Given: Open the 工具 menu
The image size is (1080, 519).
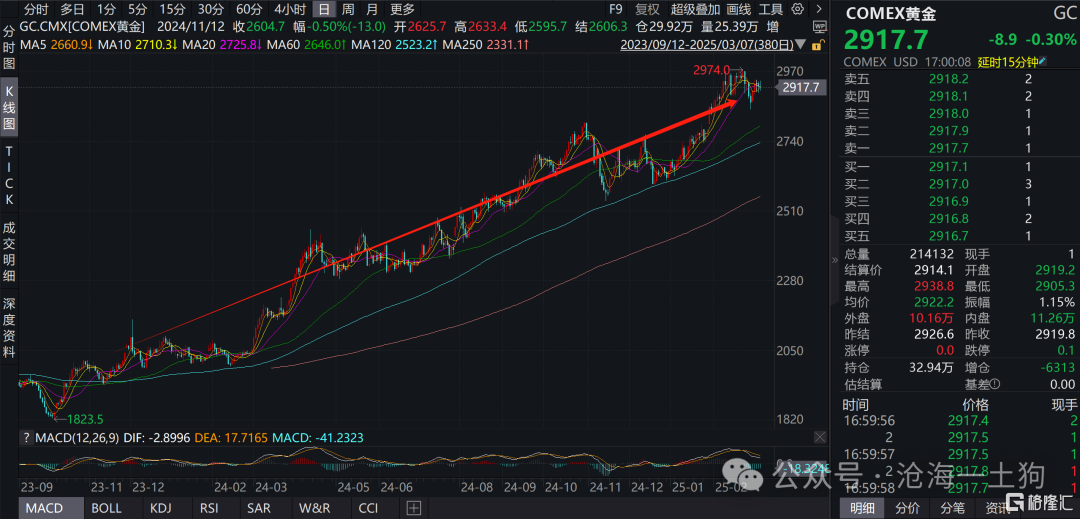Looking at the screenshot, I should [771, 9].
